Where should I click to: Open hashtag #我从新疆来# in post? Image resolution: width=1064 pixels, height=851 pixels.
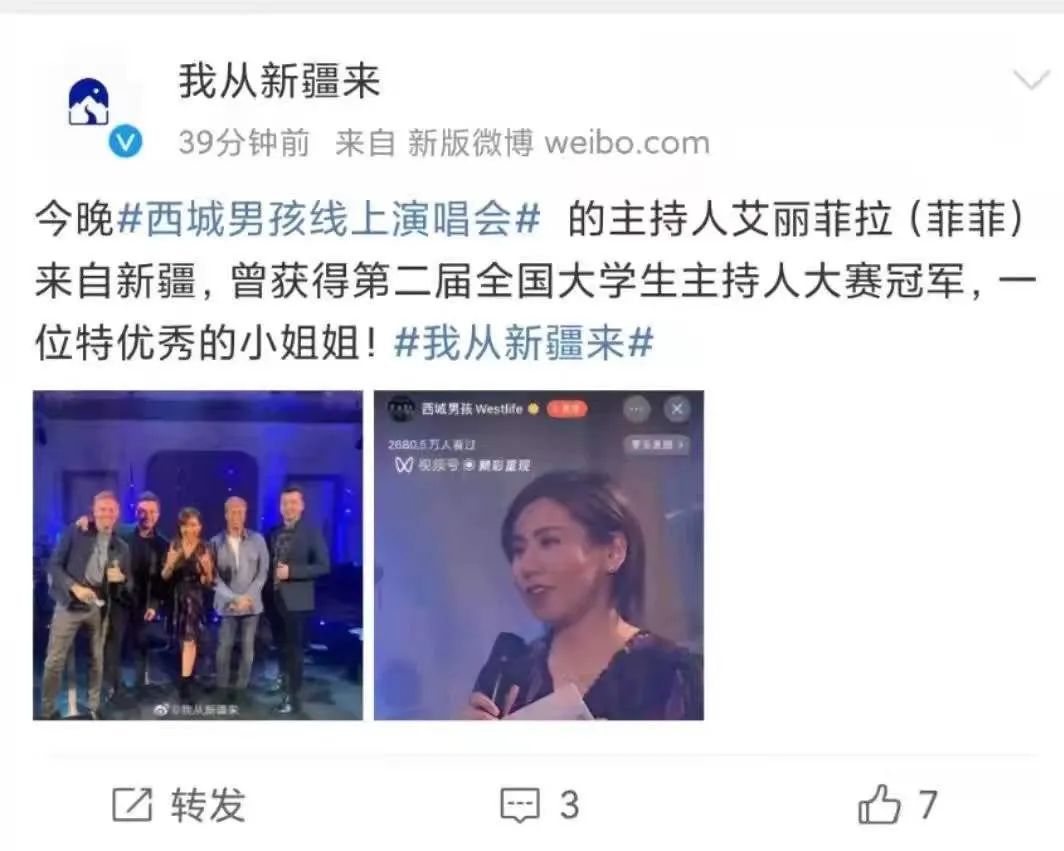click(524, 342)
